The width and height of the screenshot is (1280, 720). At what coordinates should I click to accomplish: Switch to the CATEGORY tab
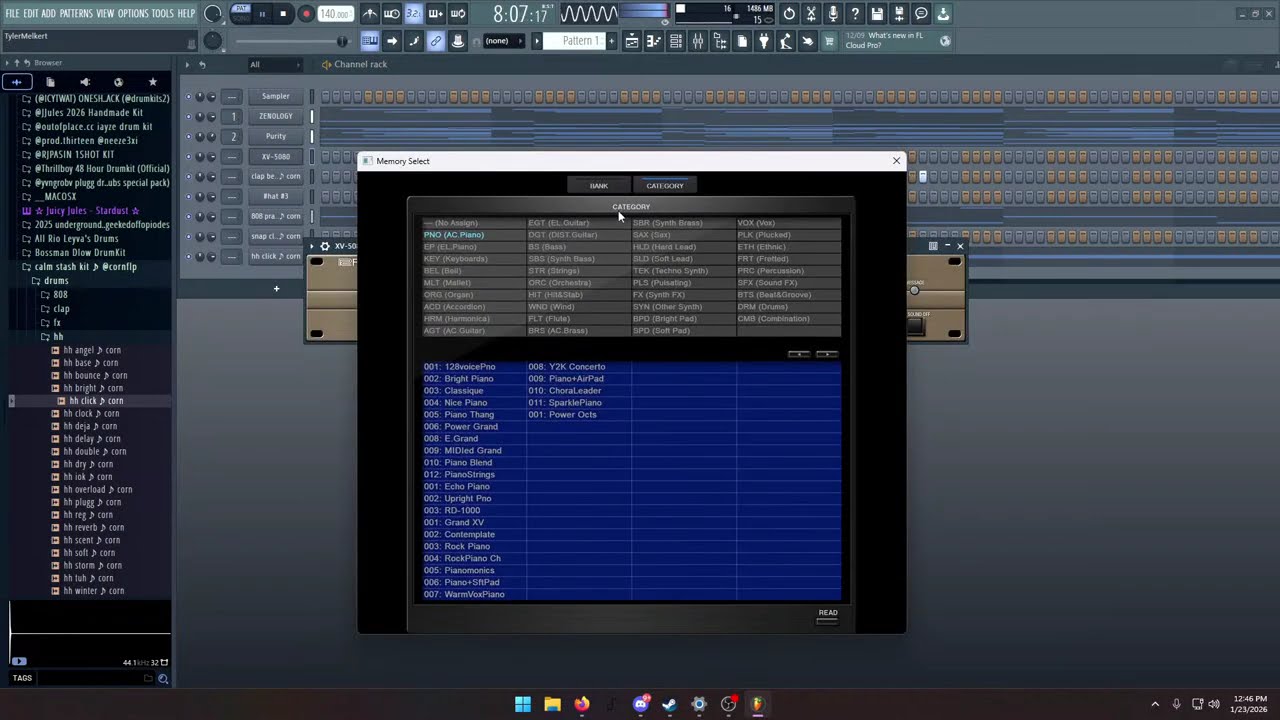(664, 185)
